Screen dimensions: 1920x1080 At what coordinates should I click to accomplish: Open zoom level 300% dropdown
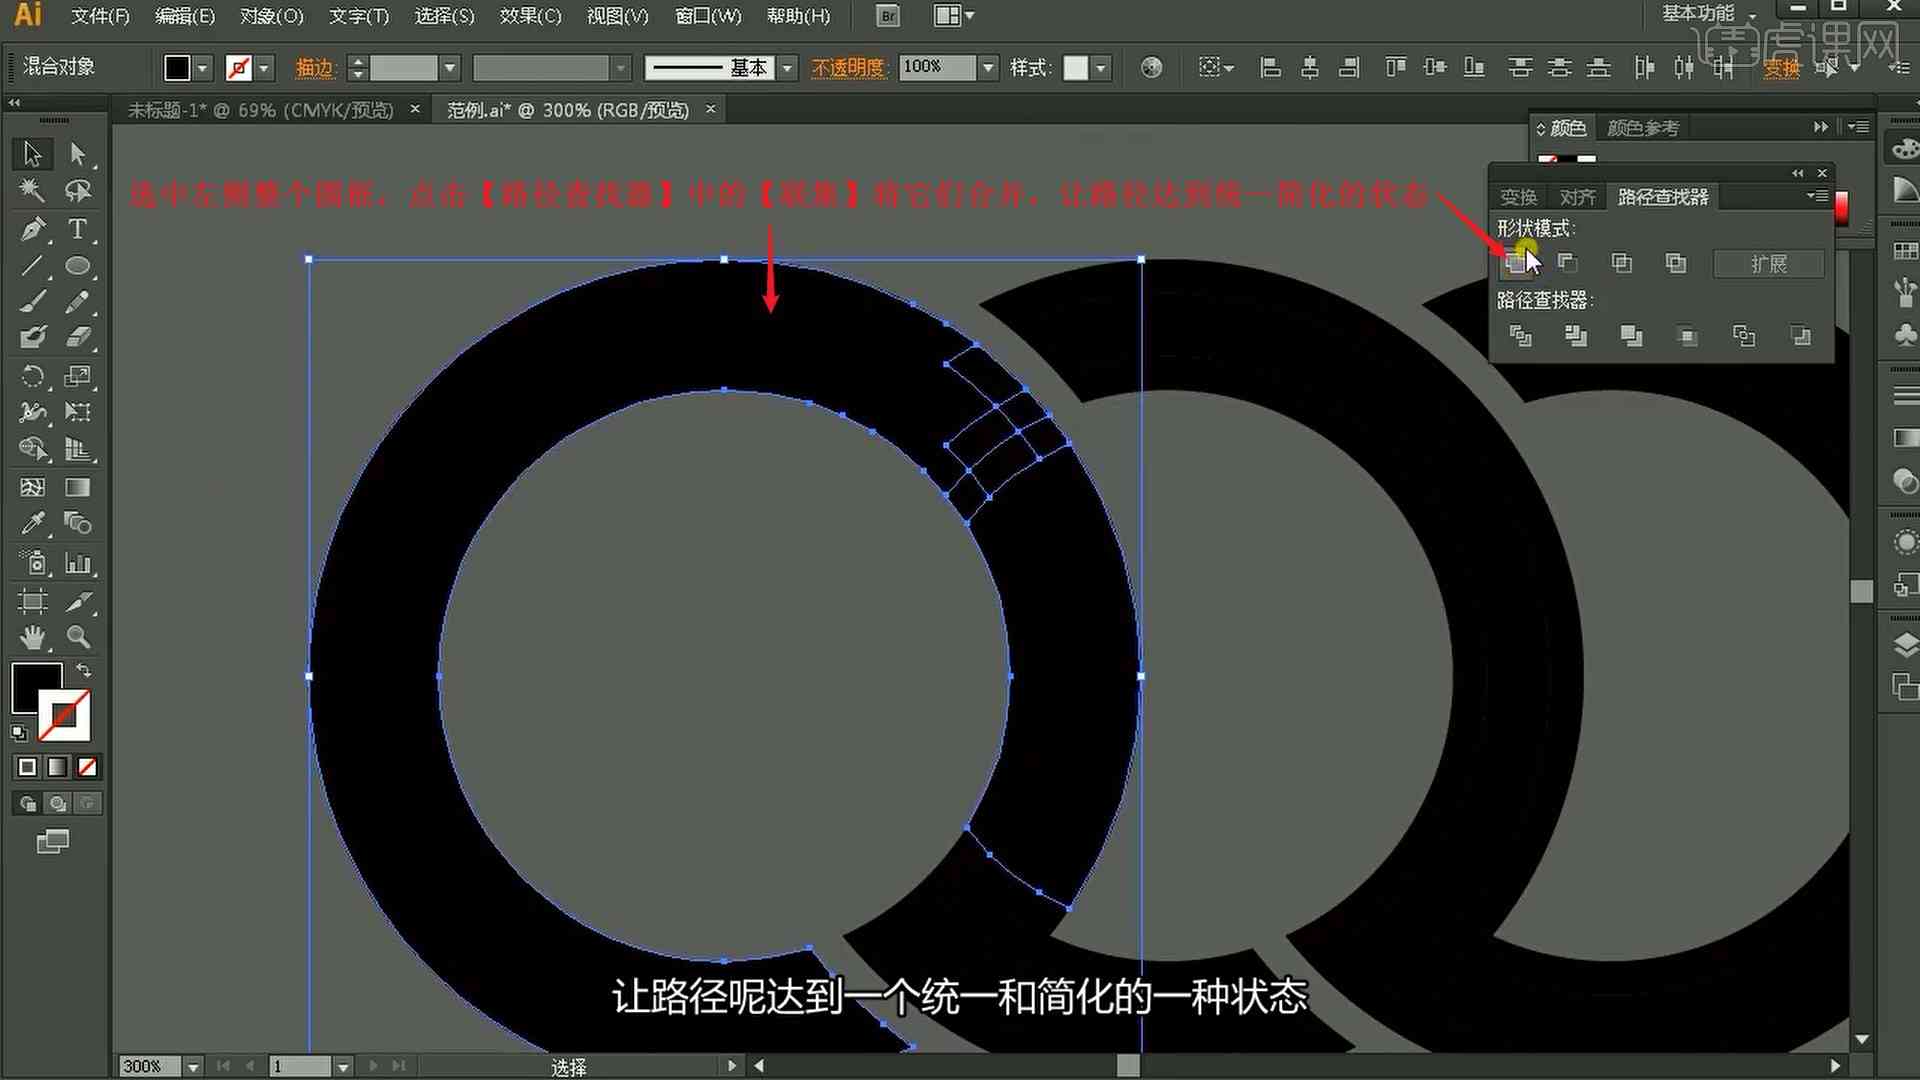click(193, 1067)
